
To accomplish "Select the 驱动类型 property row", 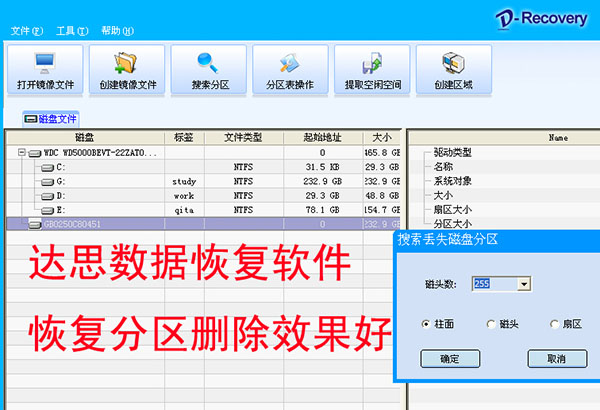I will 453,152.
